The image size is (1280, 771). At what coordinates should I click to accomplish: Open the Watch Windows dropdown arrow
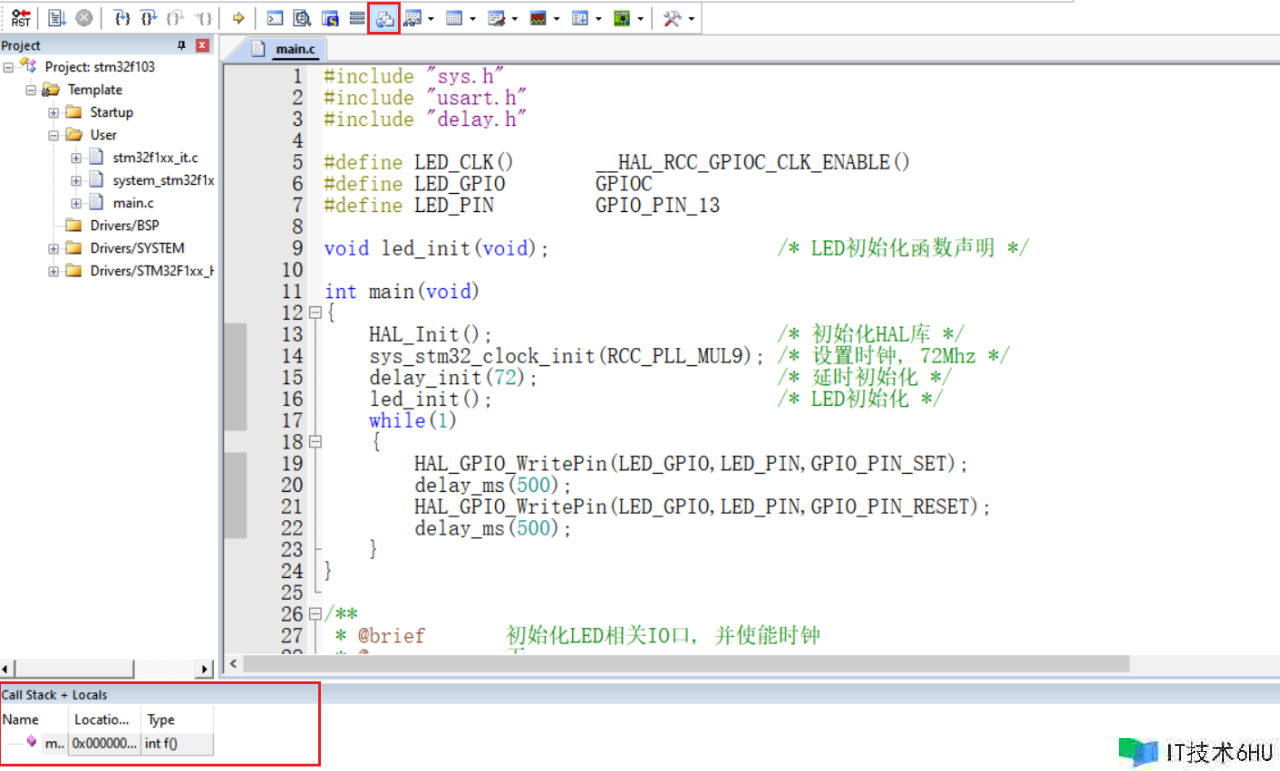click(431, 18)
